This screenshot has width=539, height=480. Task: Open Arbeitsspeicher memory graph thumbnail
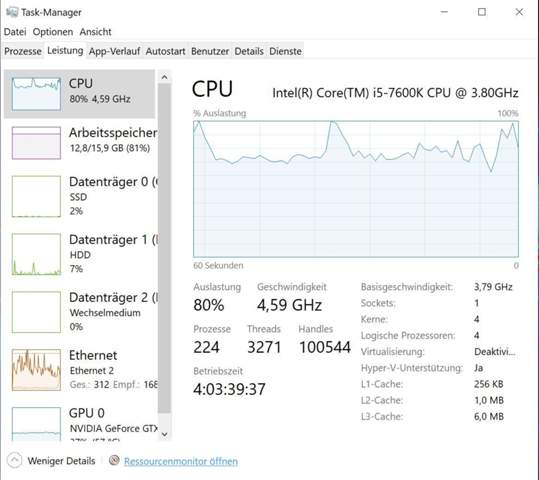pyautogui.click(x=36, y=143)
